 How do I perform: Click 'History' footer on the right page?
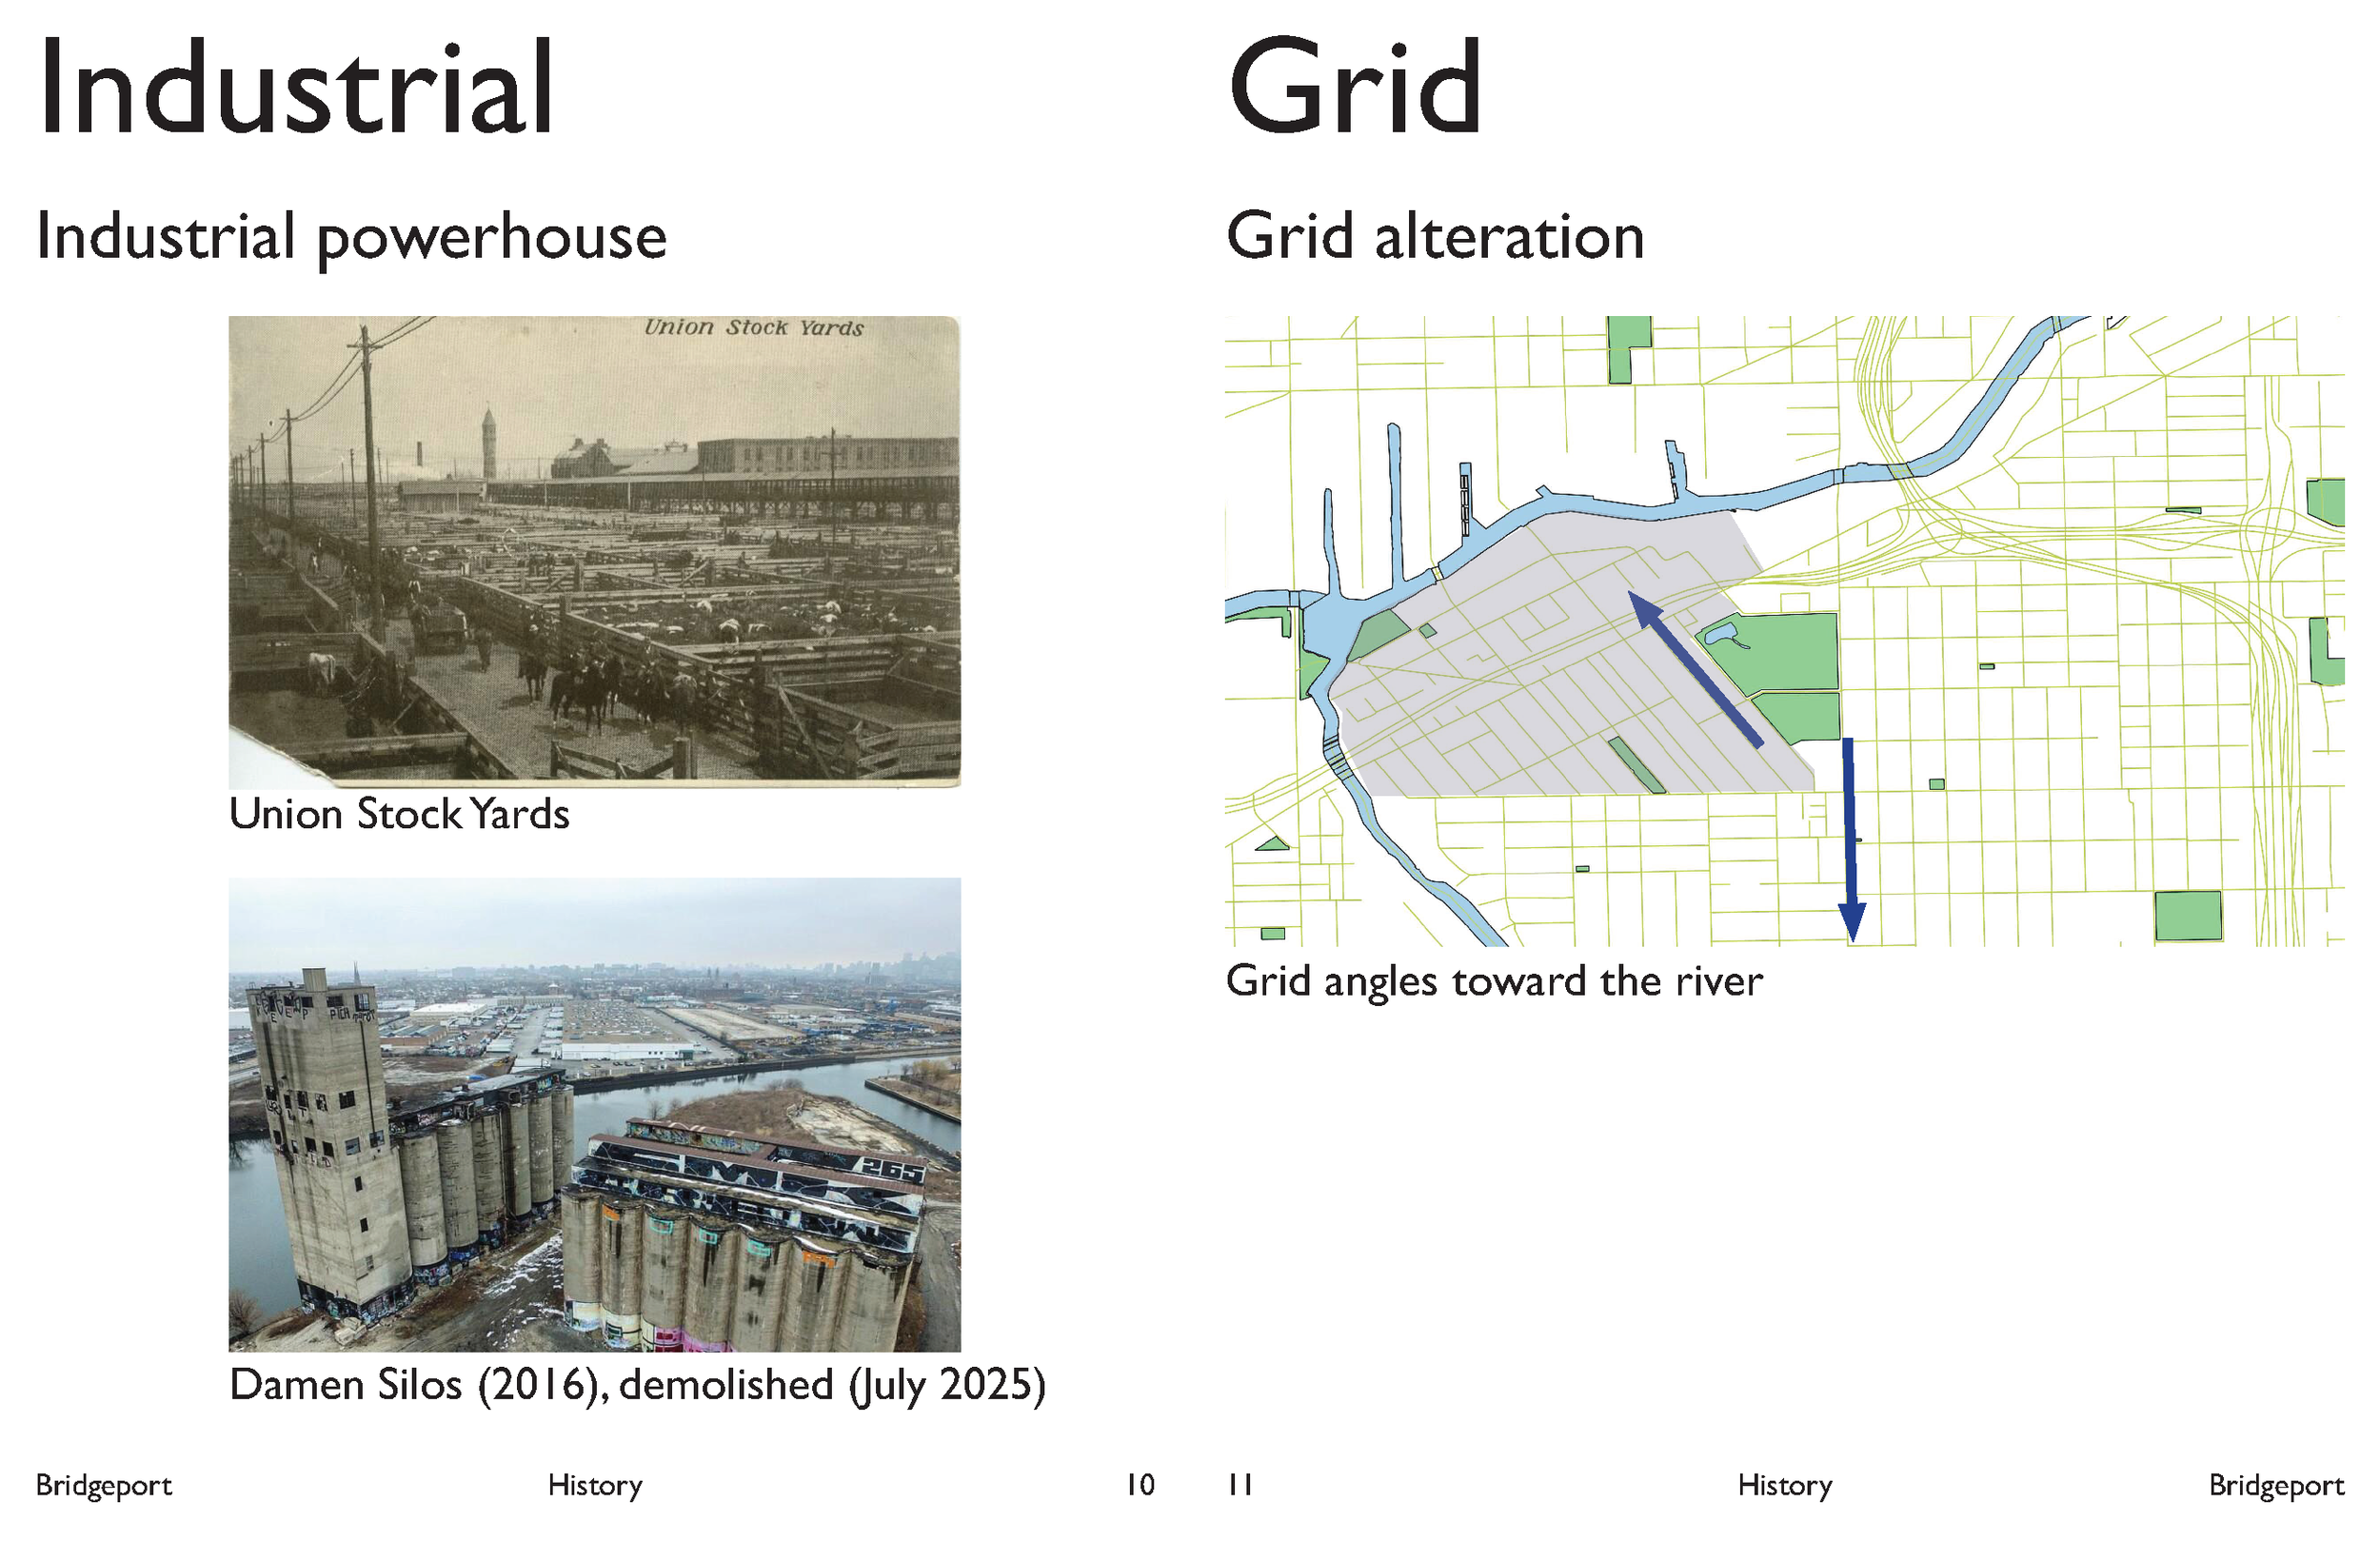[x=1785, y=1486]
